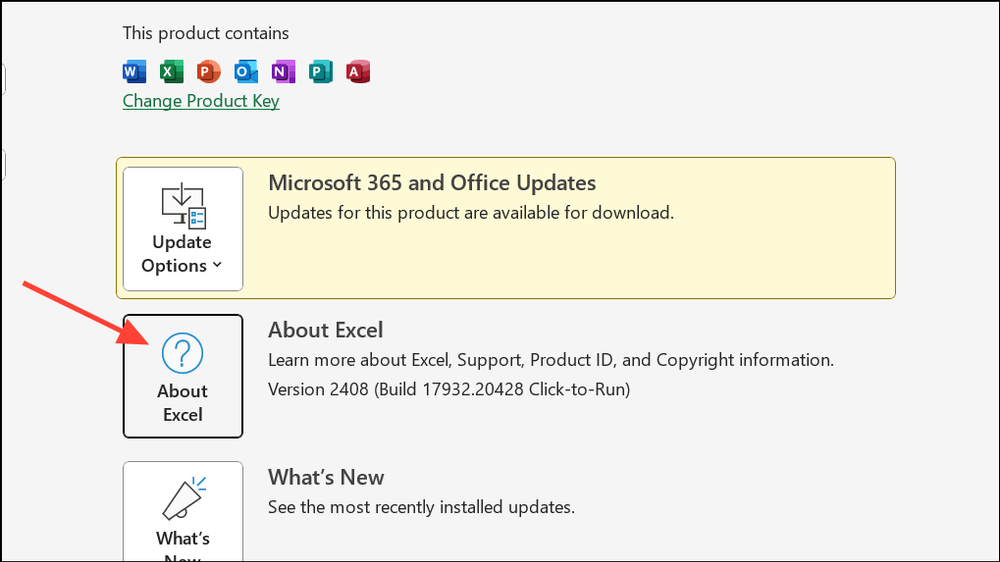The image size is (1000, 562).
Task: Click the Excel app icon
Action: [172, 71]
